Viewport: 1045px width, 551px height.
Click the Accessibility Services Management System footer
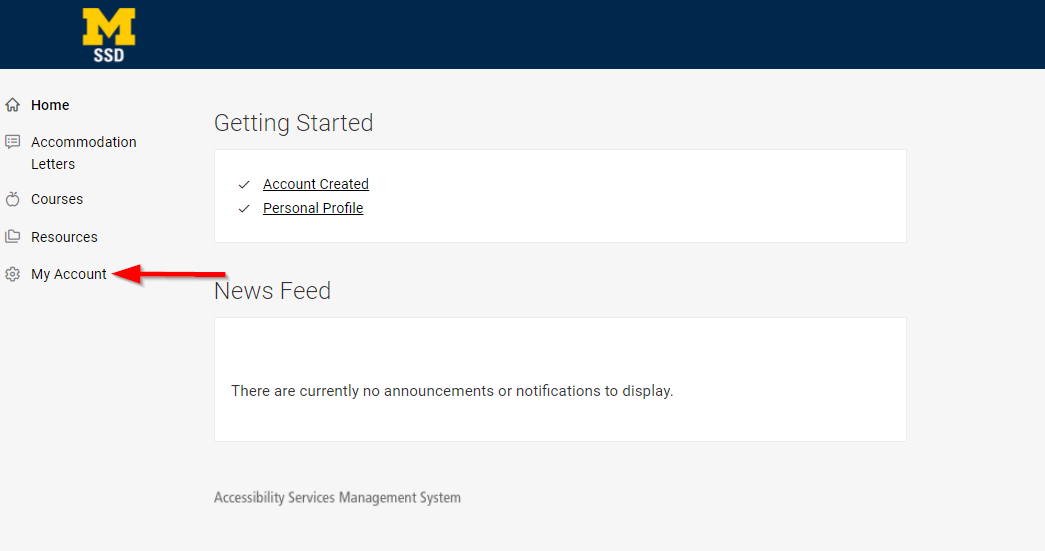pyautogui.click(x=337, y=497)
